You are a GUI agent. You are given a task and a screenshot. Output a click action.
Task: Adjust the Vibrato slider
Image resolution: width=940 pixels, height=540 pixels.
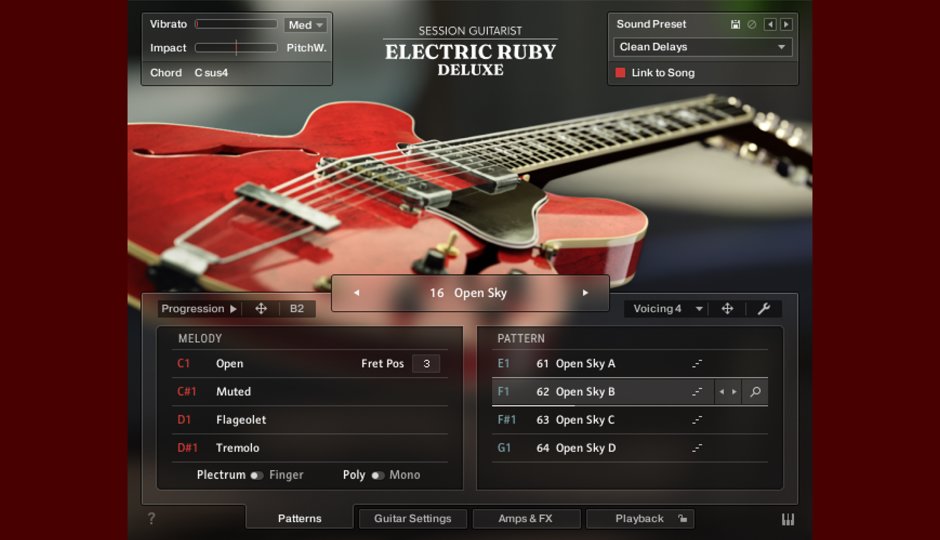tap(236, 24)
